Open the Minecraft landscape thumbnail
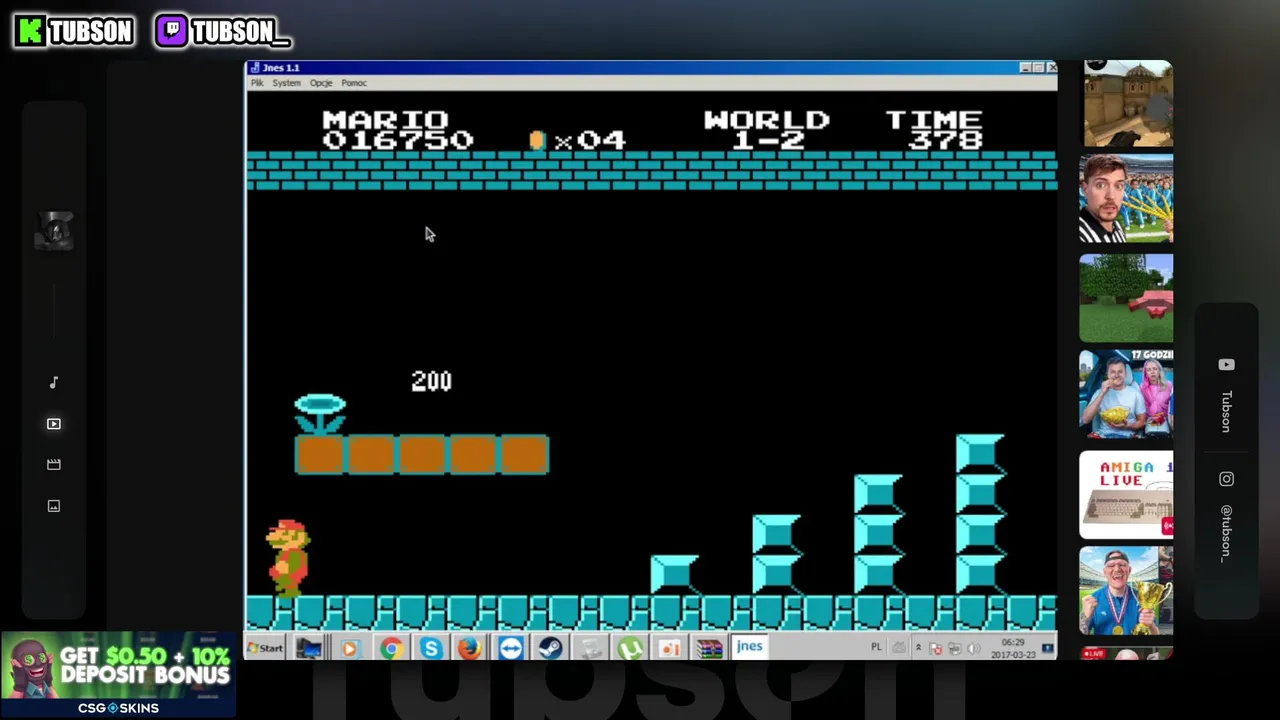The image size is (1280, 720). (x=1126, y=298)
